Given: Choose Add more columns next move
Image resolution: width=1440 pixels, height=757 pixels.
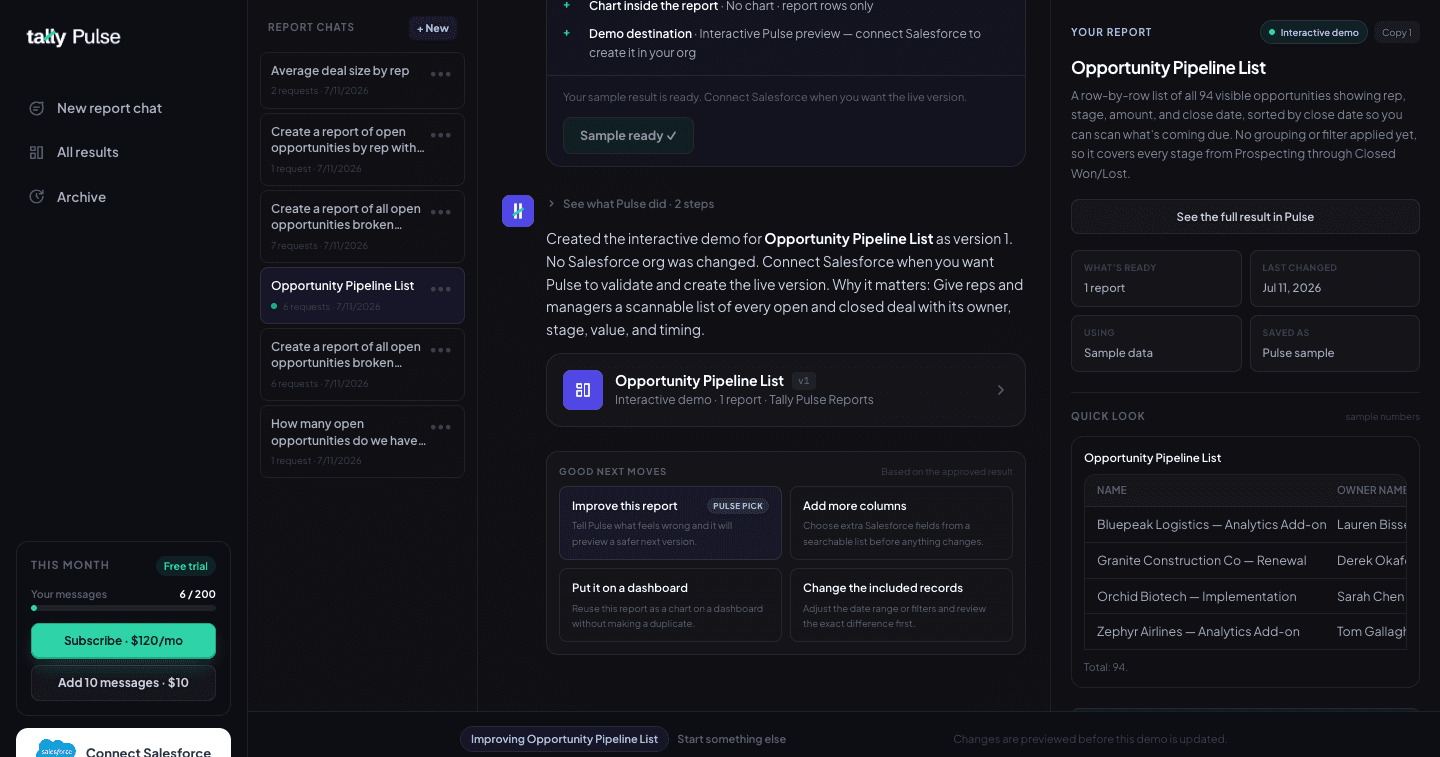Looking at the screenshot, I should [x=901, y=523].
